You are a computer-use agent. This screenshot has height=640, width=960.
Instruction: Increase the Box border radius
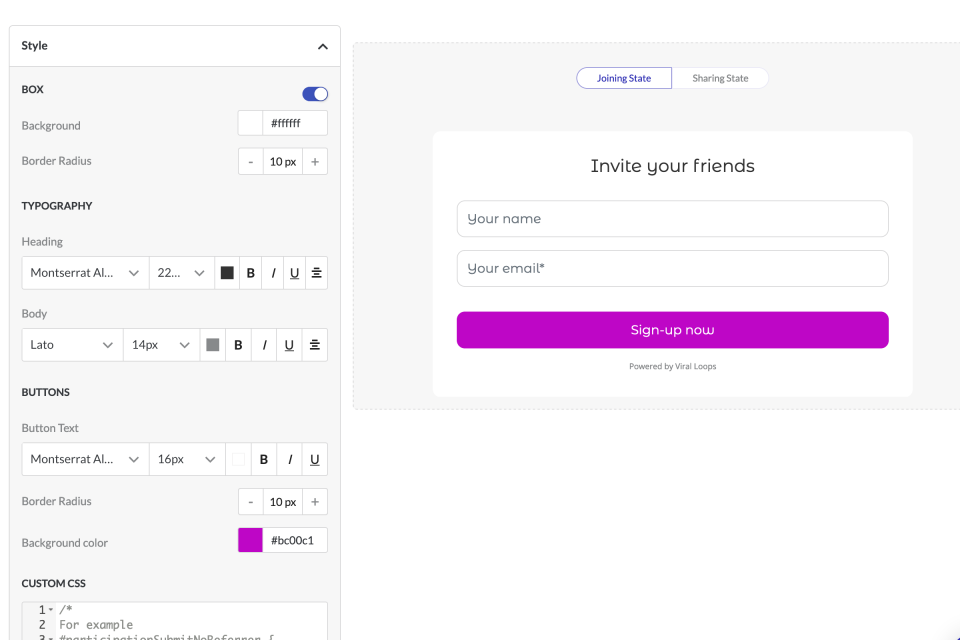click(x=315, y=162)
